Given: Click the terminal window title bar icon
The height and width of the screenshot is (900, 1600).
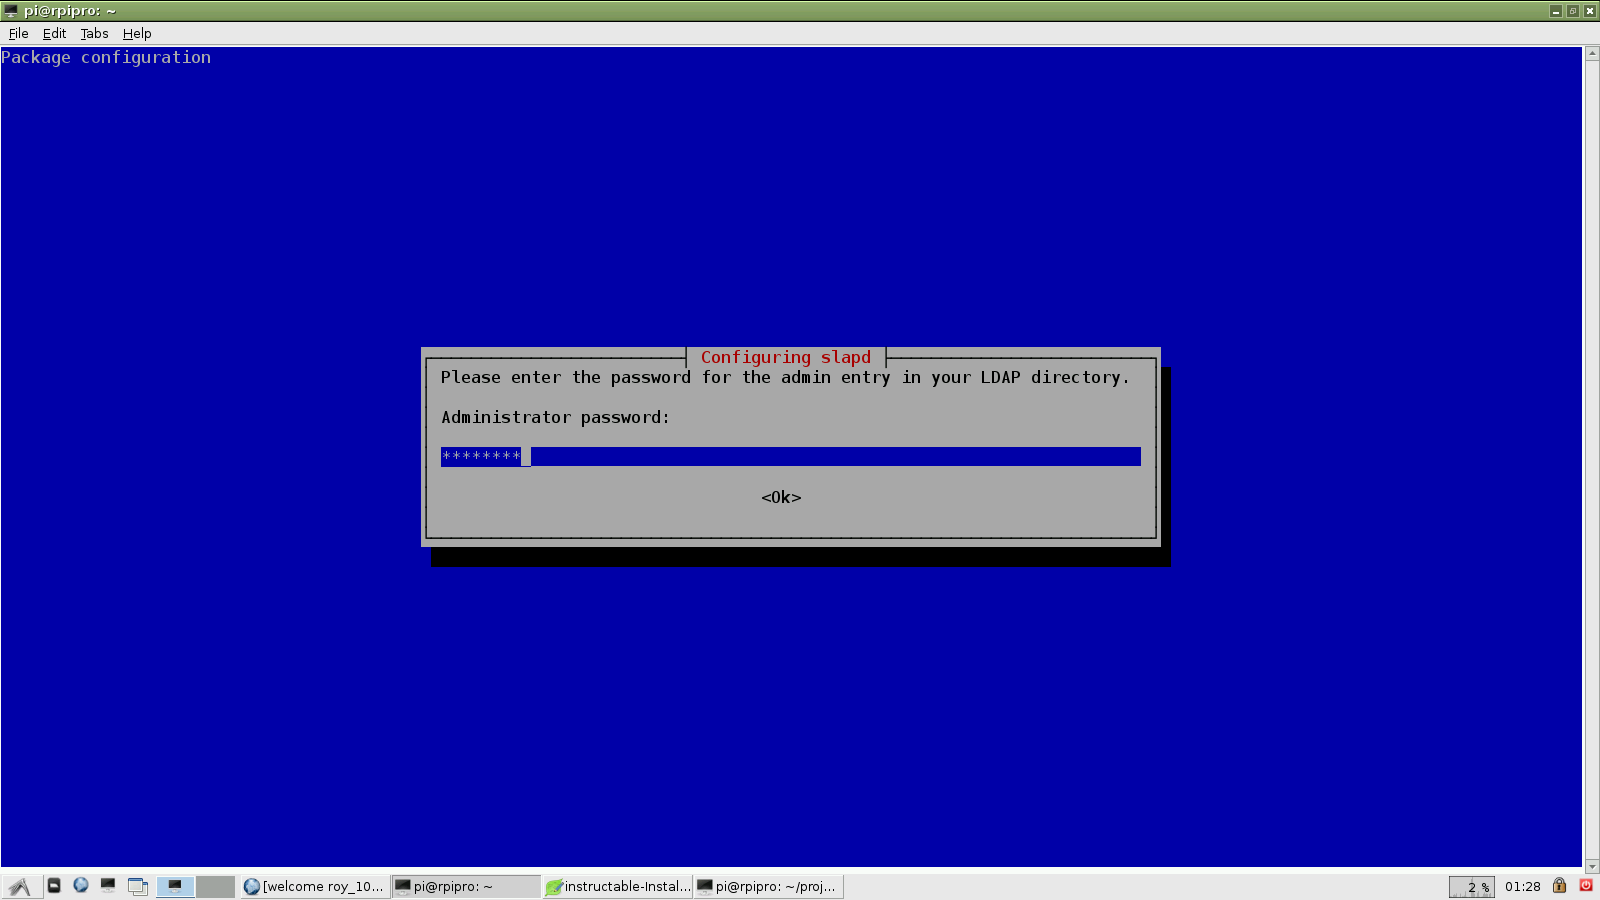Looking at the screenshot, I should click(x=12, y=11).
